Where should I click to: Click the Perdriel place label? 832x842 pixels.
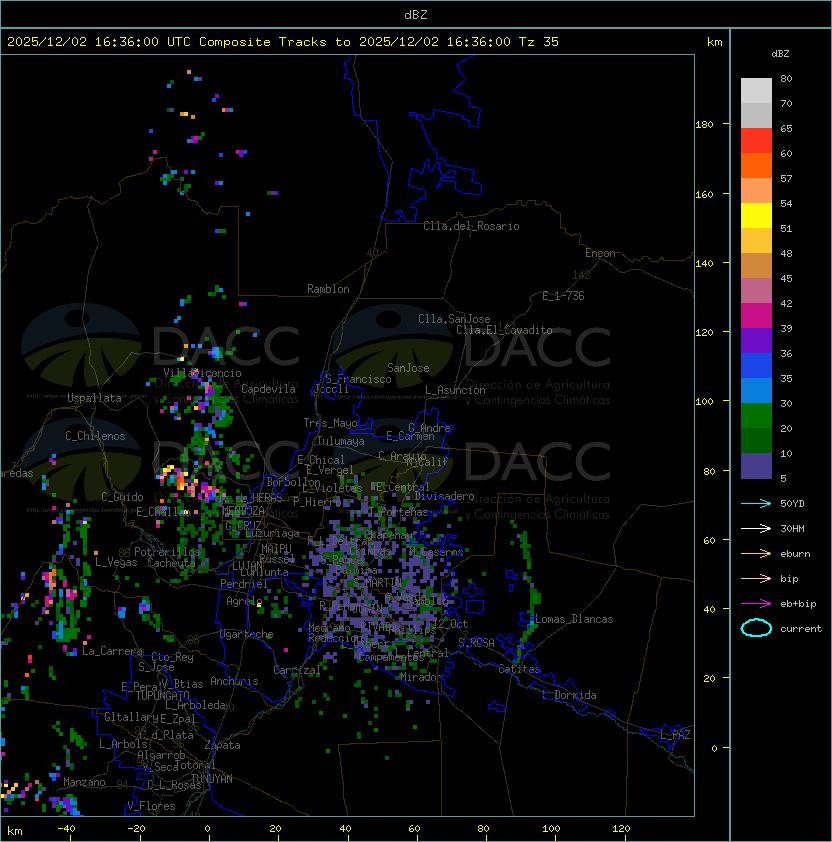[244, 583]
